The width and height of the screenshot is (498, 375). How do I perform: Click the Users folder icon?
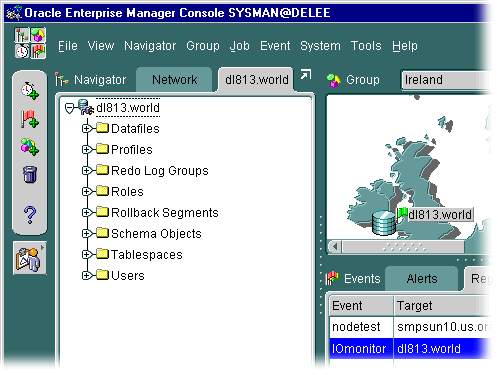103,275
